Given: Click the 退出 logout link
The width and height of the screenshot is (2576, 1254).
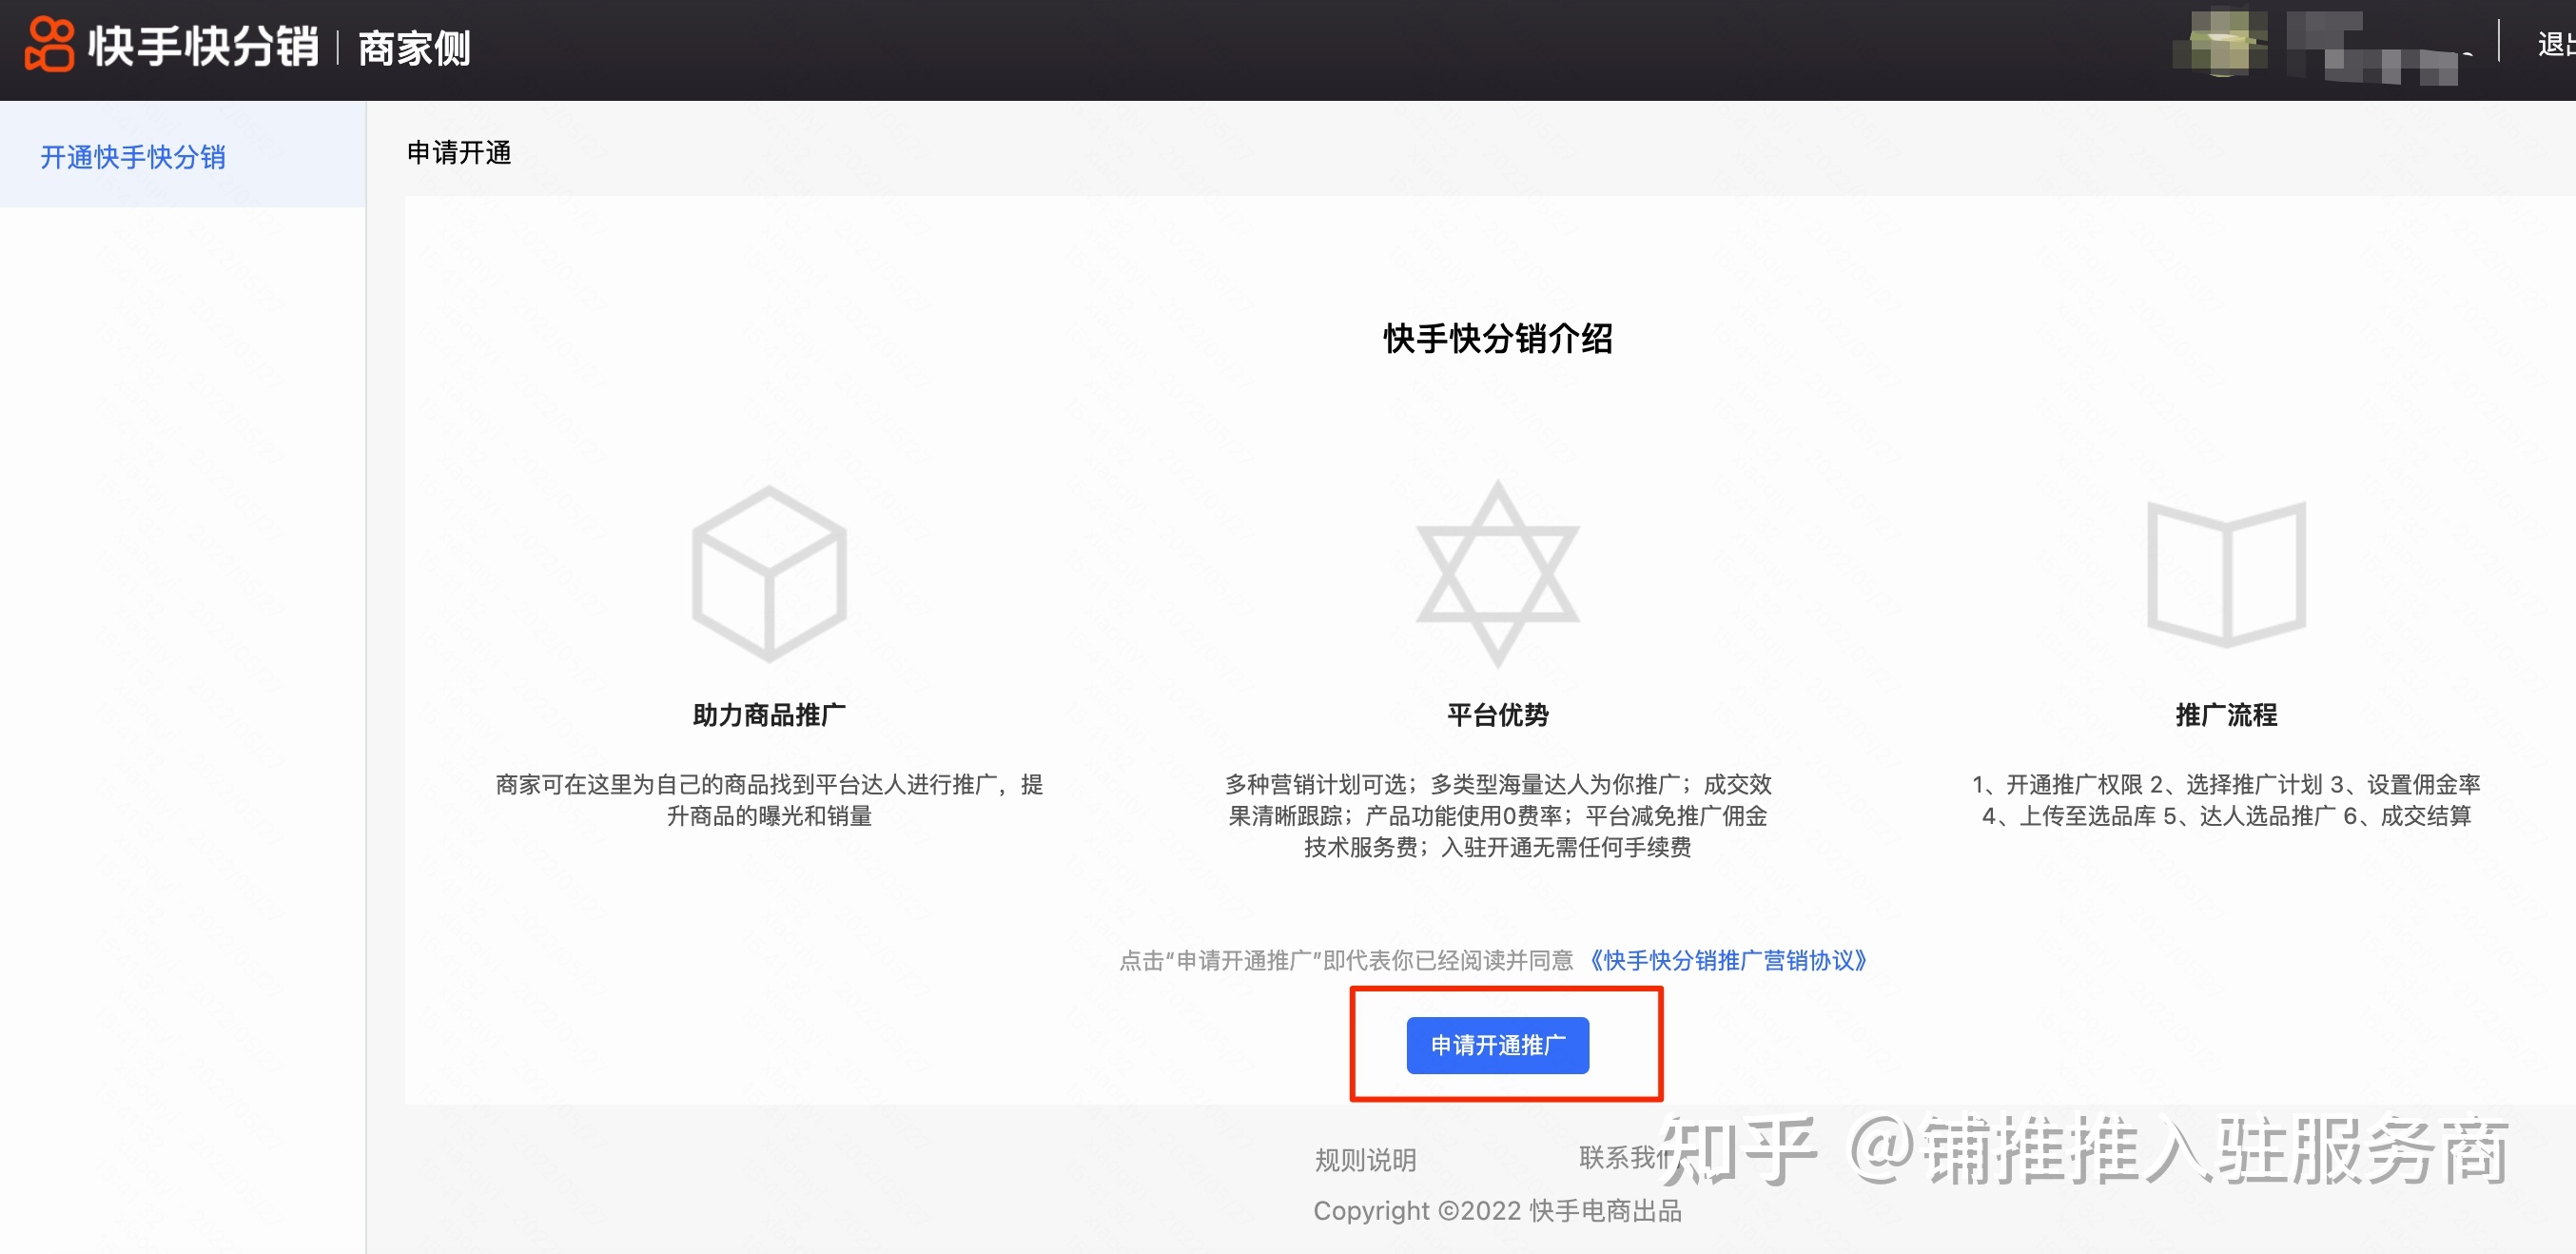Looking at the screenshot, I should (x=2556, y=44).
